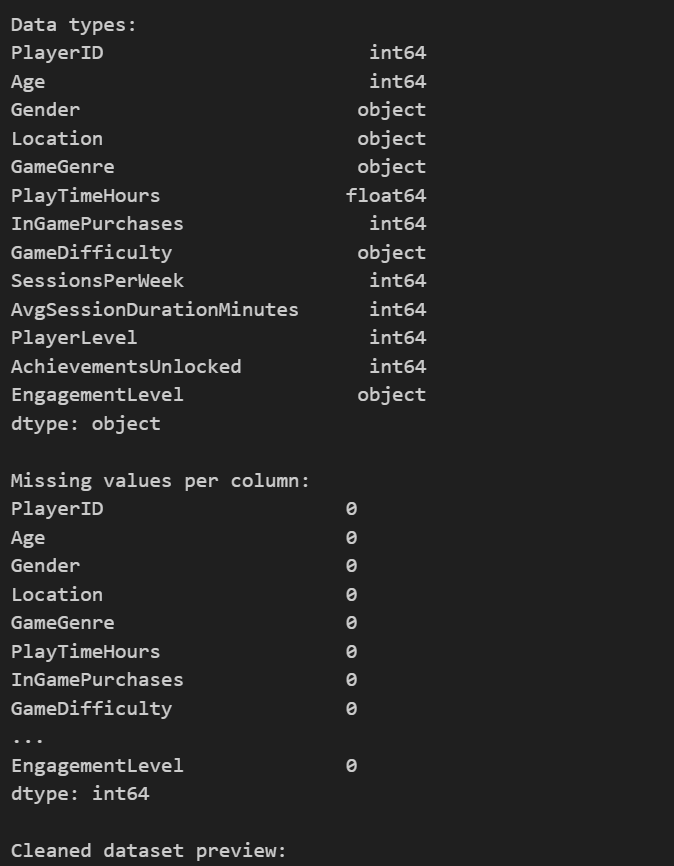This screenshot has height=866, width=674.
Task: Click the int64 type beside Age
Action: click(397, 82)
